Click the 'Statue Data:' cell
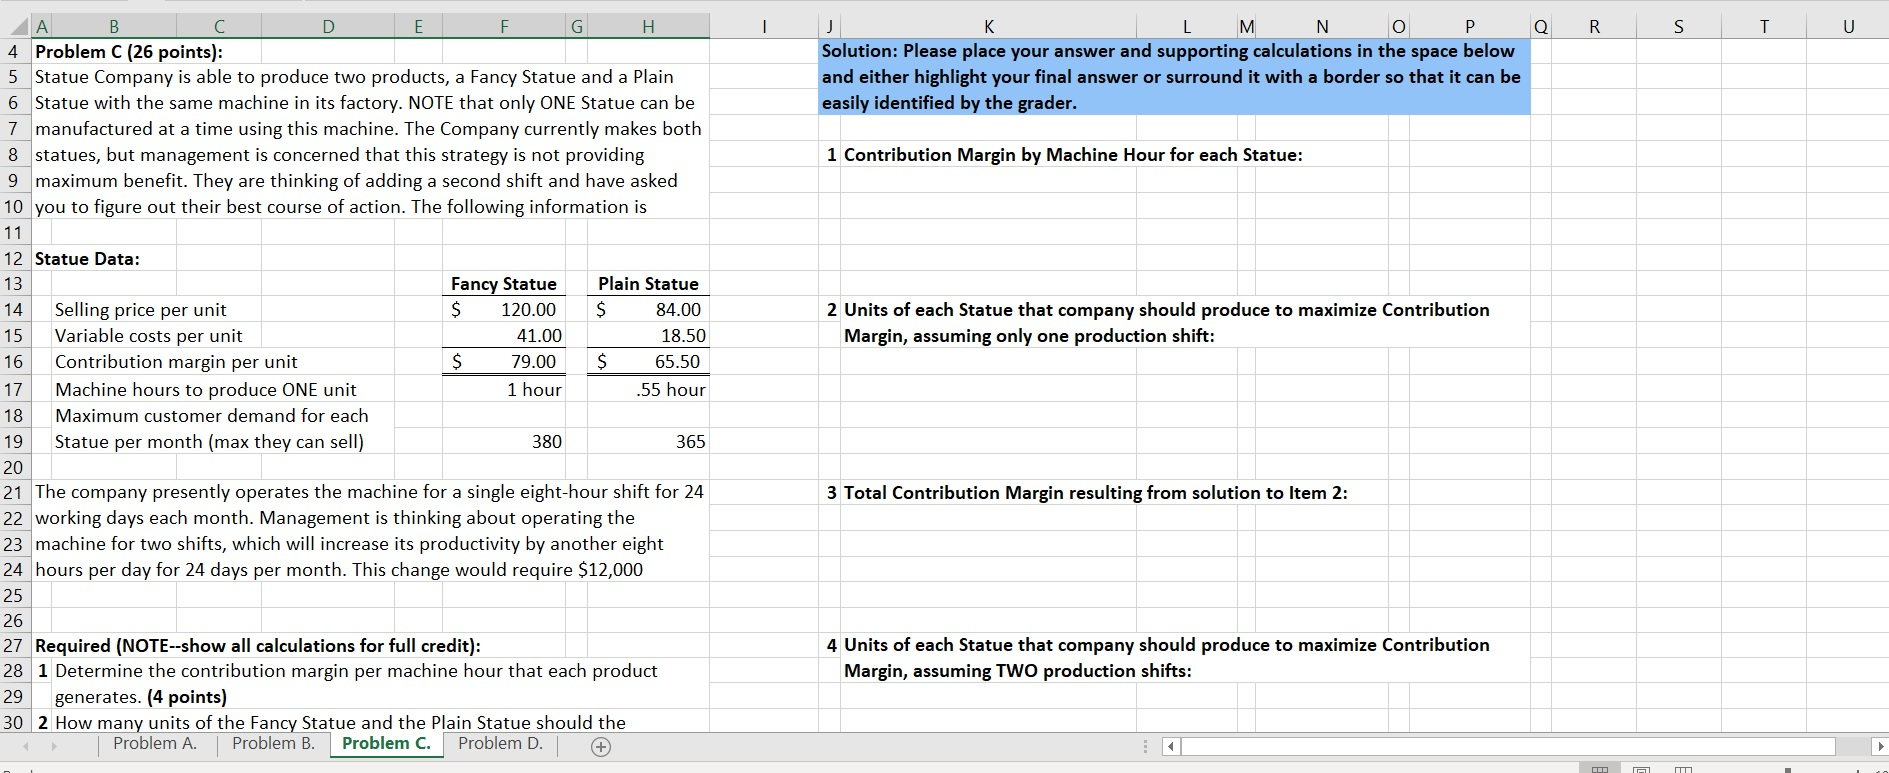Screen dimensions: 1889x773 point(88,259)
